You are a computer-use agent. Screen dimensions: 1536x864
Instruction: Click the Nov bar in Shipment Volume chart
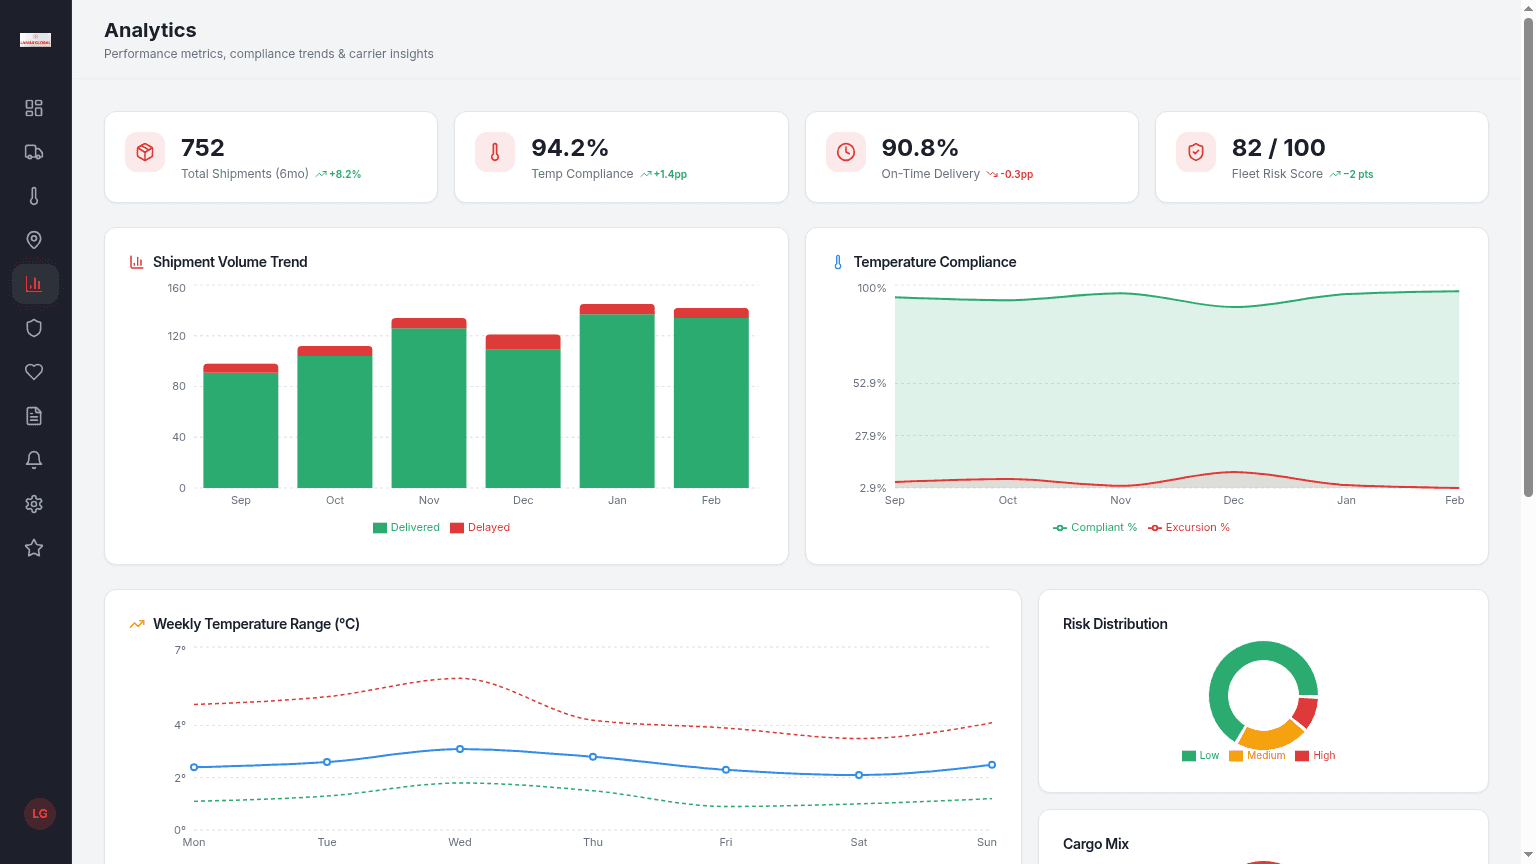click(429, 403)
